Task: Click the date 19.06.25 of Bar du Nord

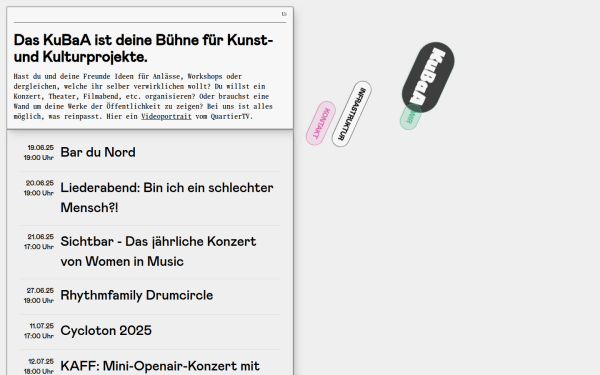Action: [41, 148]
